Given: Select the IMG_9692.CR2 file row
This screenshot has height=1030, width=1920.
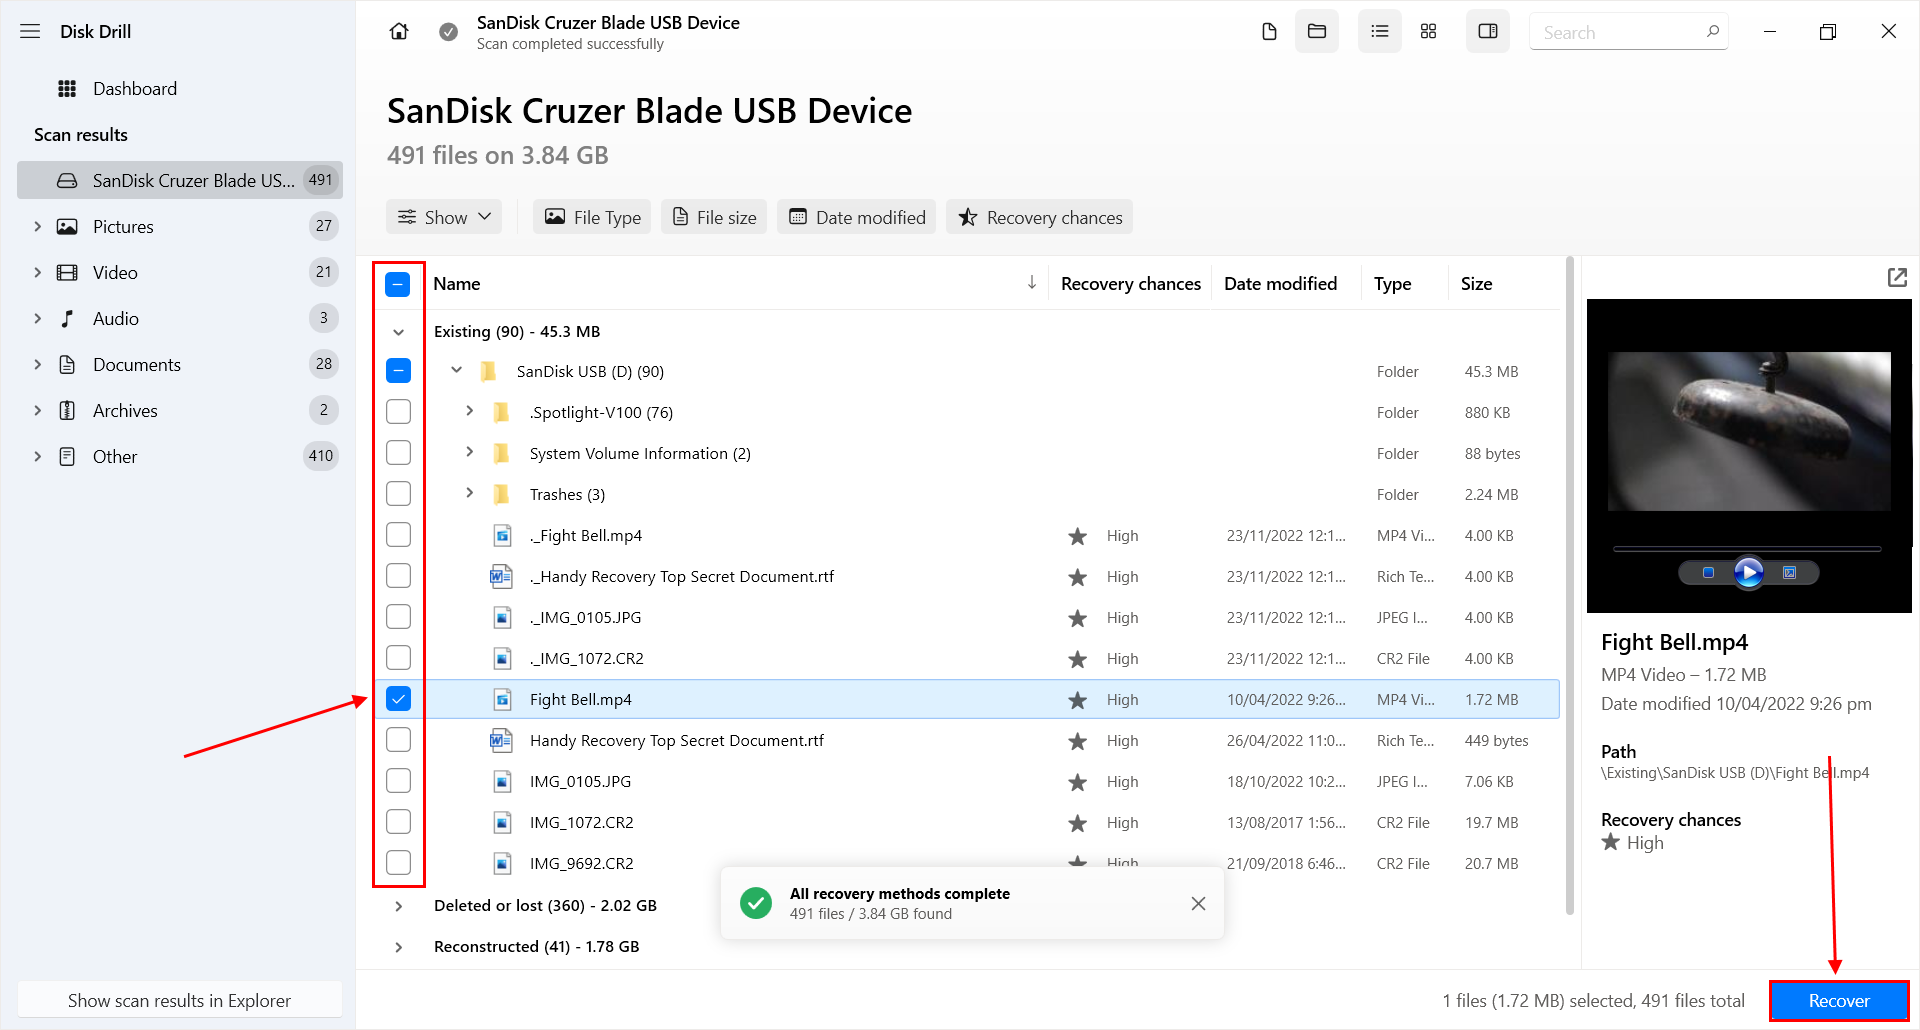Looking at the screenshot, I should [x=967, y=863].
